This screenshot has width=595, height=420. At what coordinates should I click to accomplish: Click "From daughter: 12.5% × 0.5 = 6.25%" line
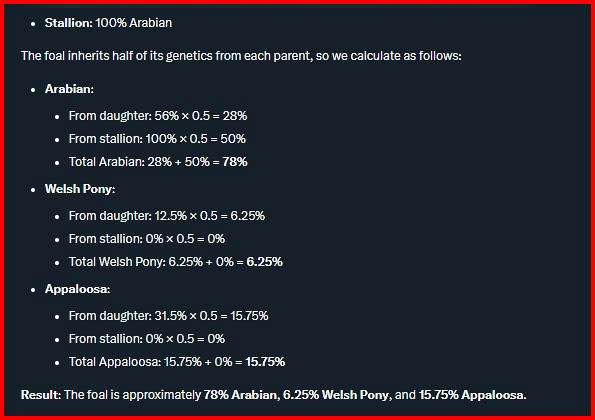167,216
